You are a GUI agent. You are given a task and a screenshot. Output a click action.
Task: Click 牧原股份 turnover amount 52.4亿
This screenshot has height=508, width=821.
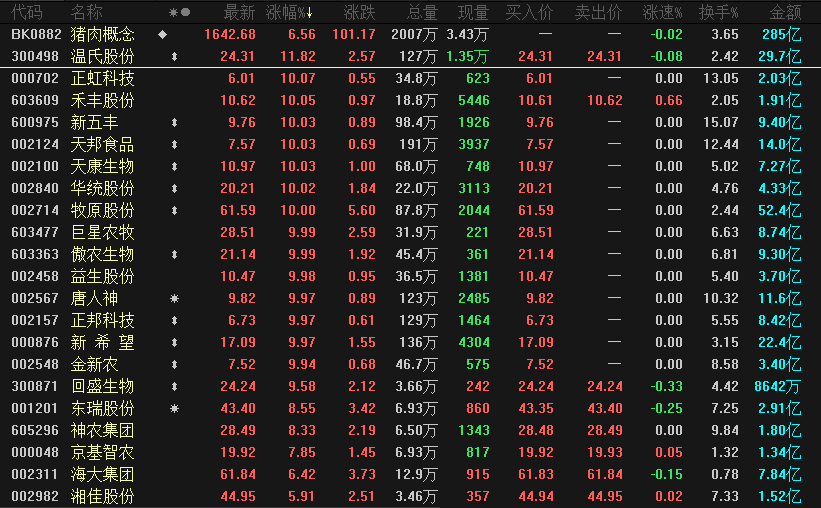tap(780, 211)
